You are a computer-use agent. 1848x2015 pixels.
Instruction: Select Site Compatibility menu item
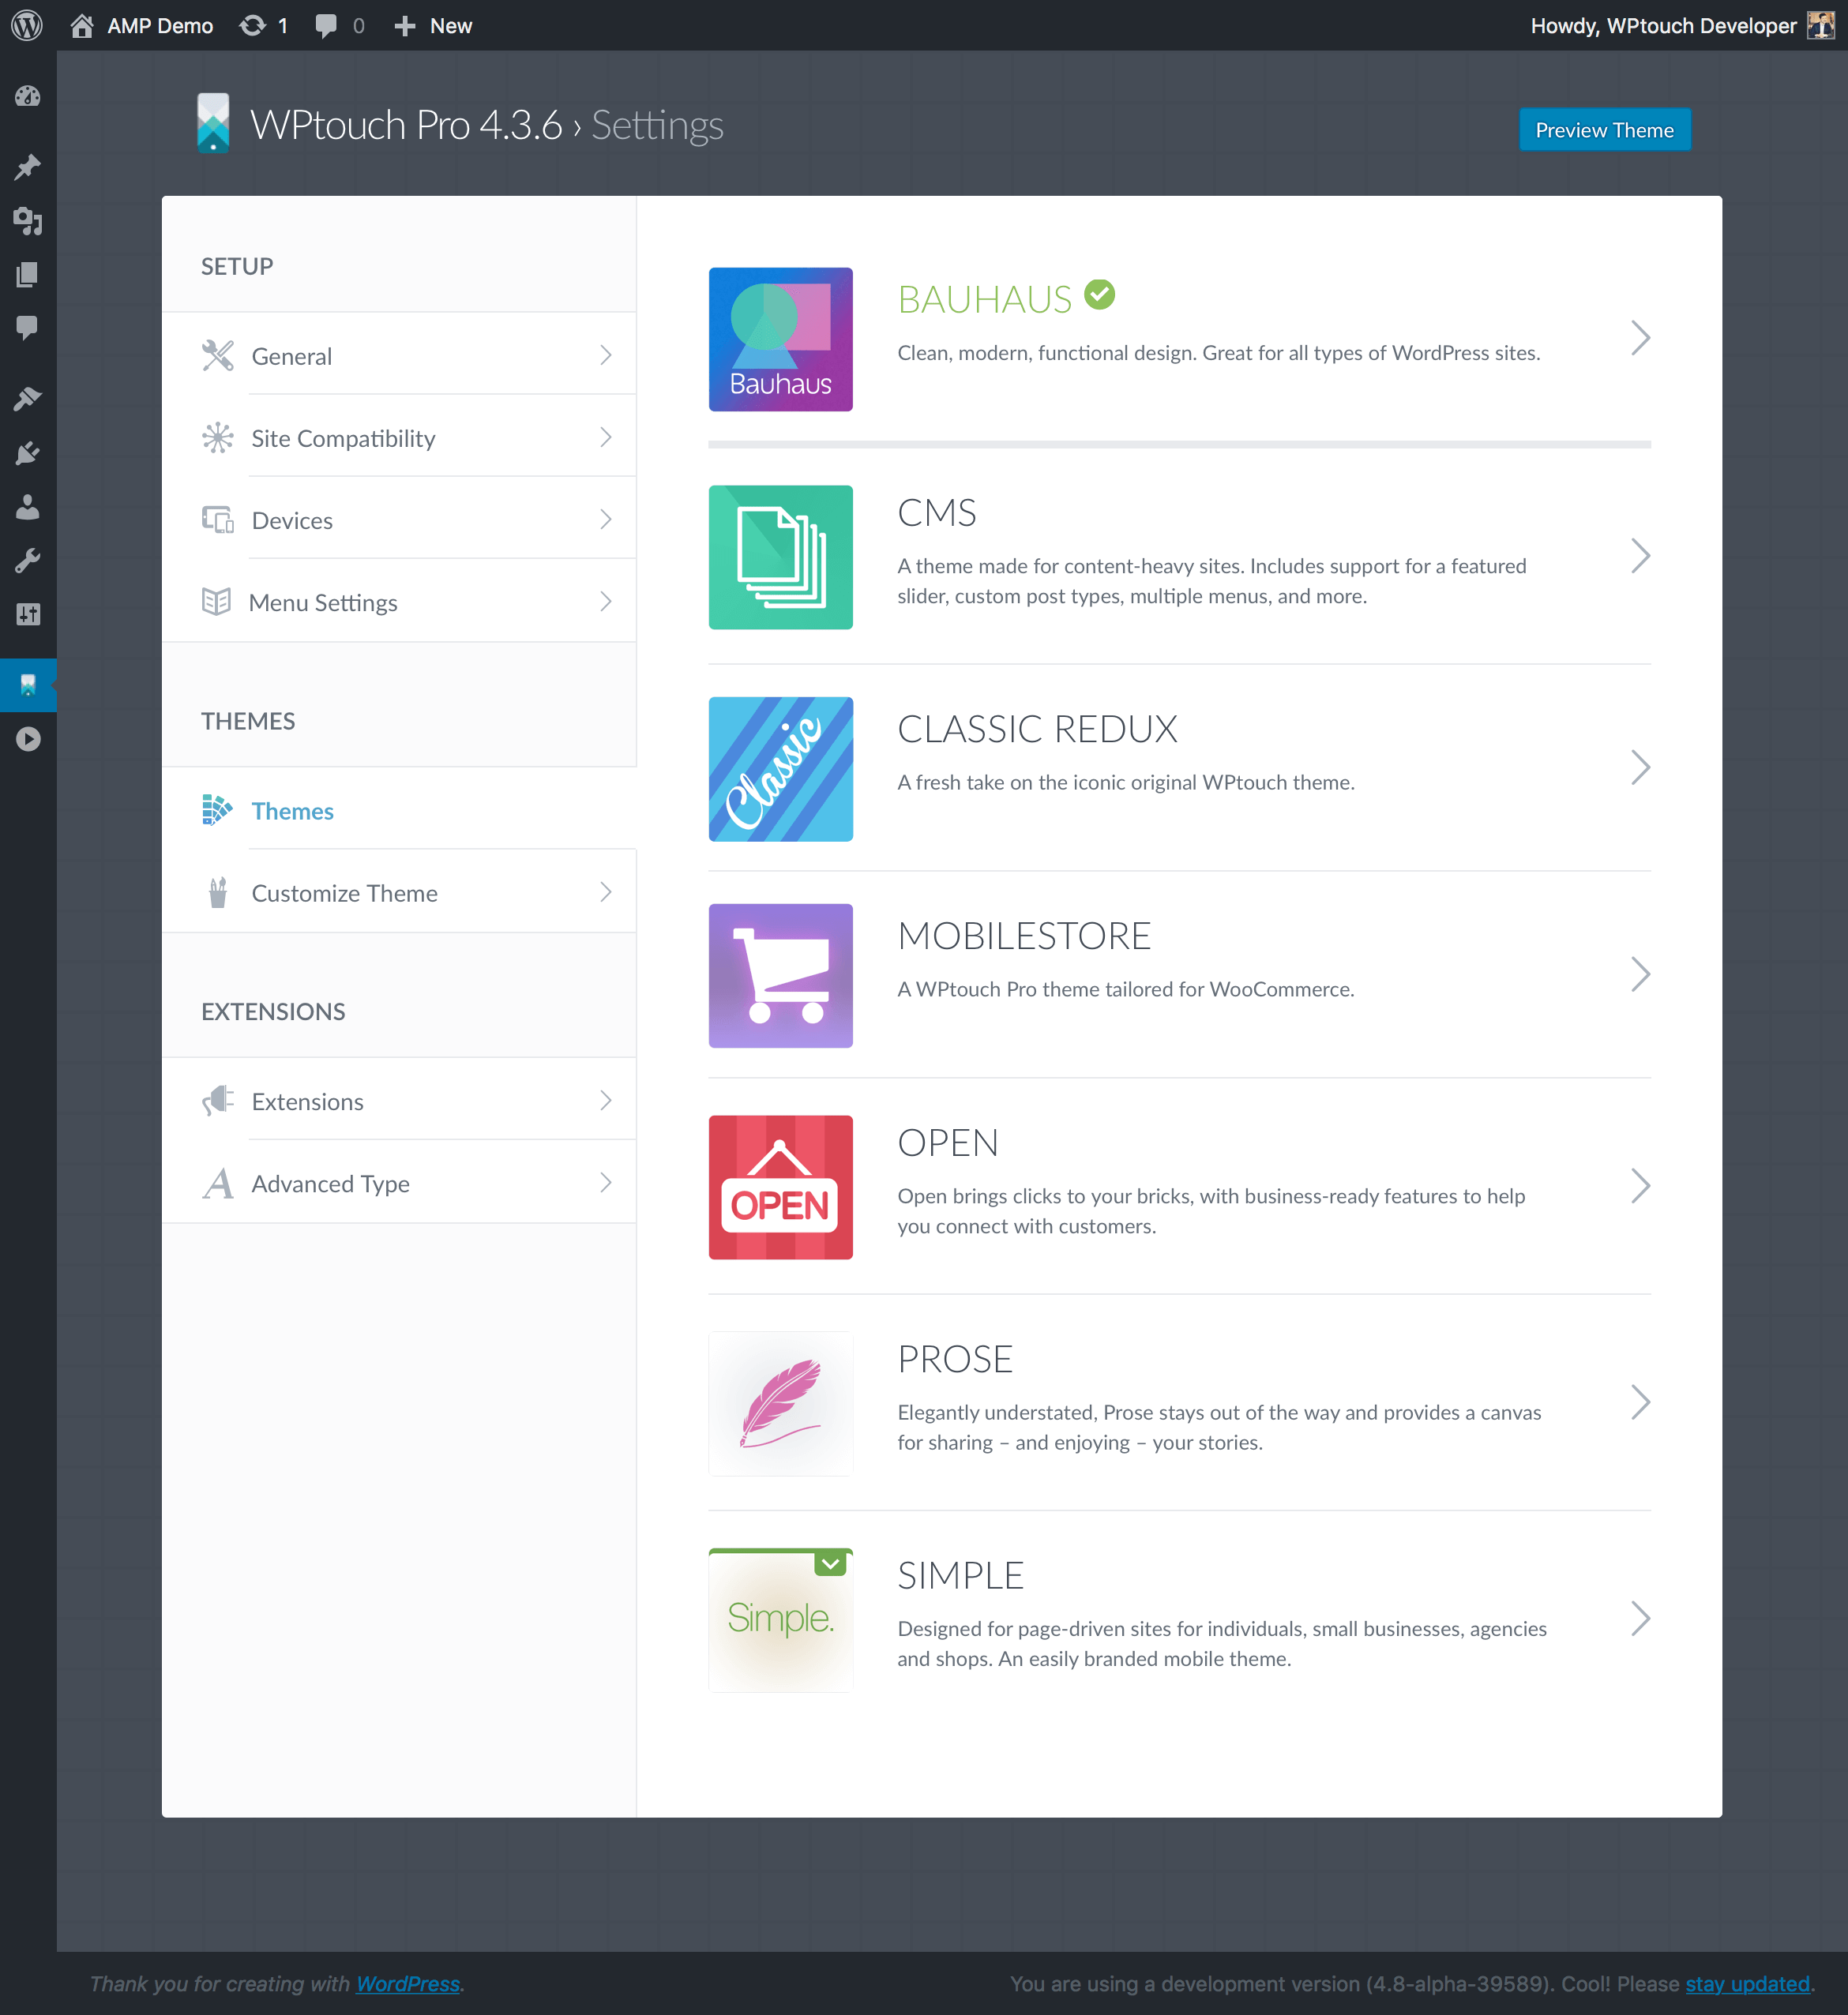click(x=399, y=437)
